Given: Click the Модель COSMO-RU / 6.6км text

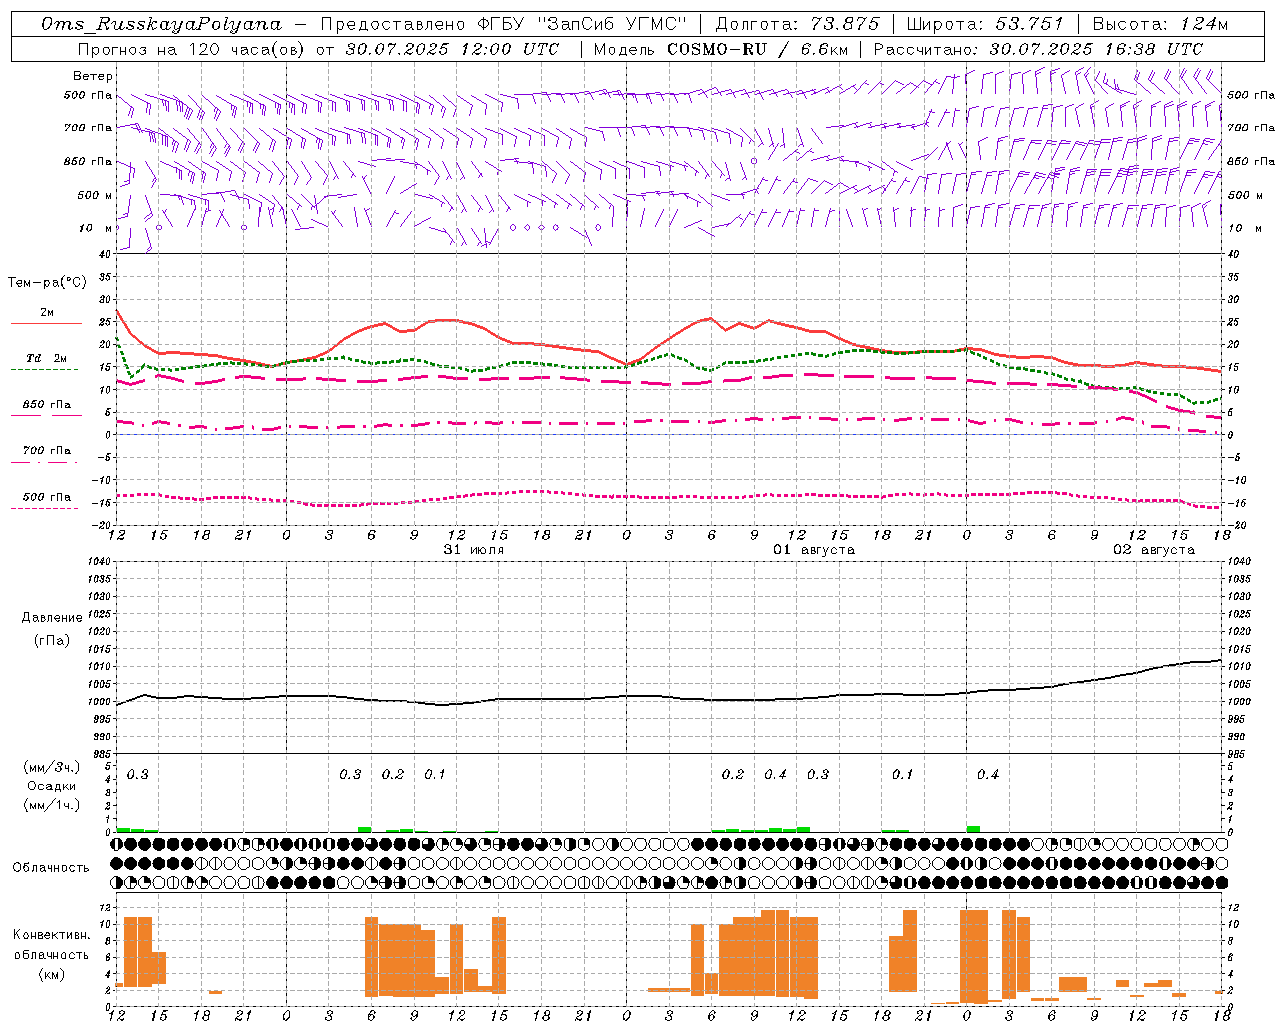Looking at the screenshot, I should 721,49.
